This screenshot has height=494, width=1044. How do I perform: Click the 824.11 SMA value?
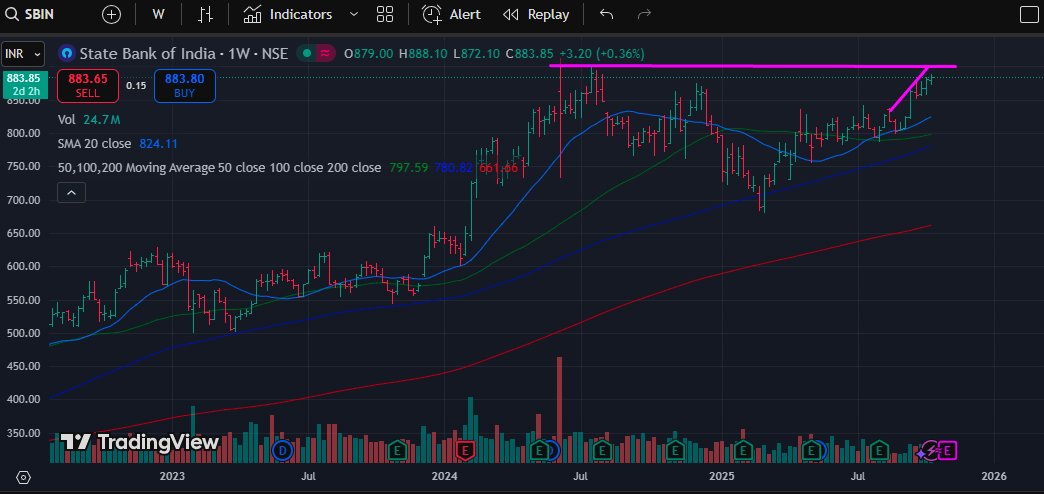point(158,144)
